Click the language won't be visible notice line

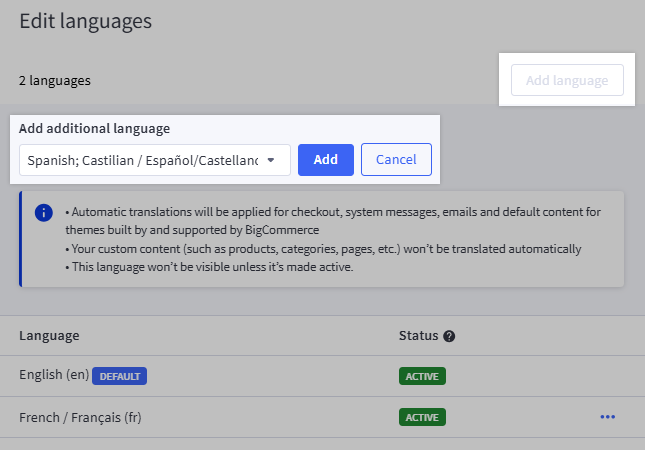pos(209,267)
